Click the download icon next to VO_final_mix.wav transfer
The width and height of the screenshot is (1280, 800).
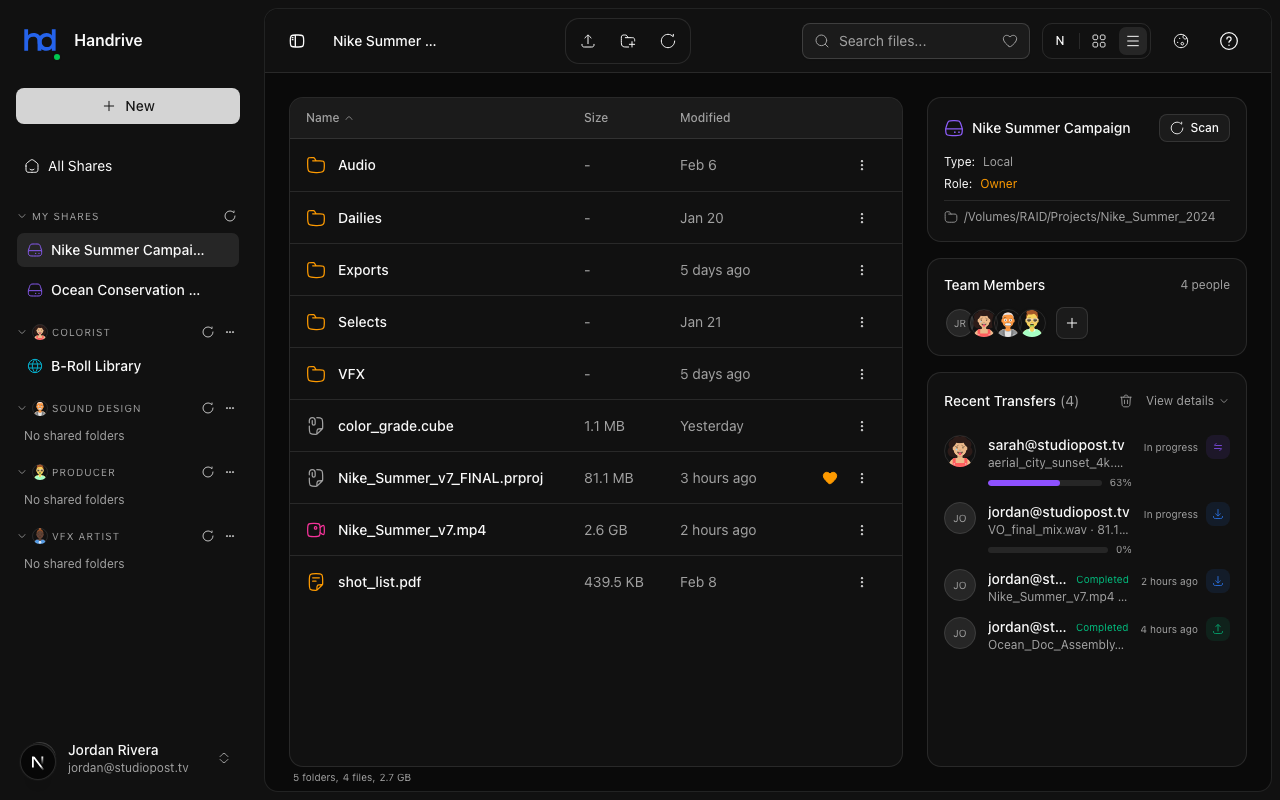[x=1217, y=514]
